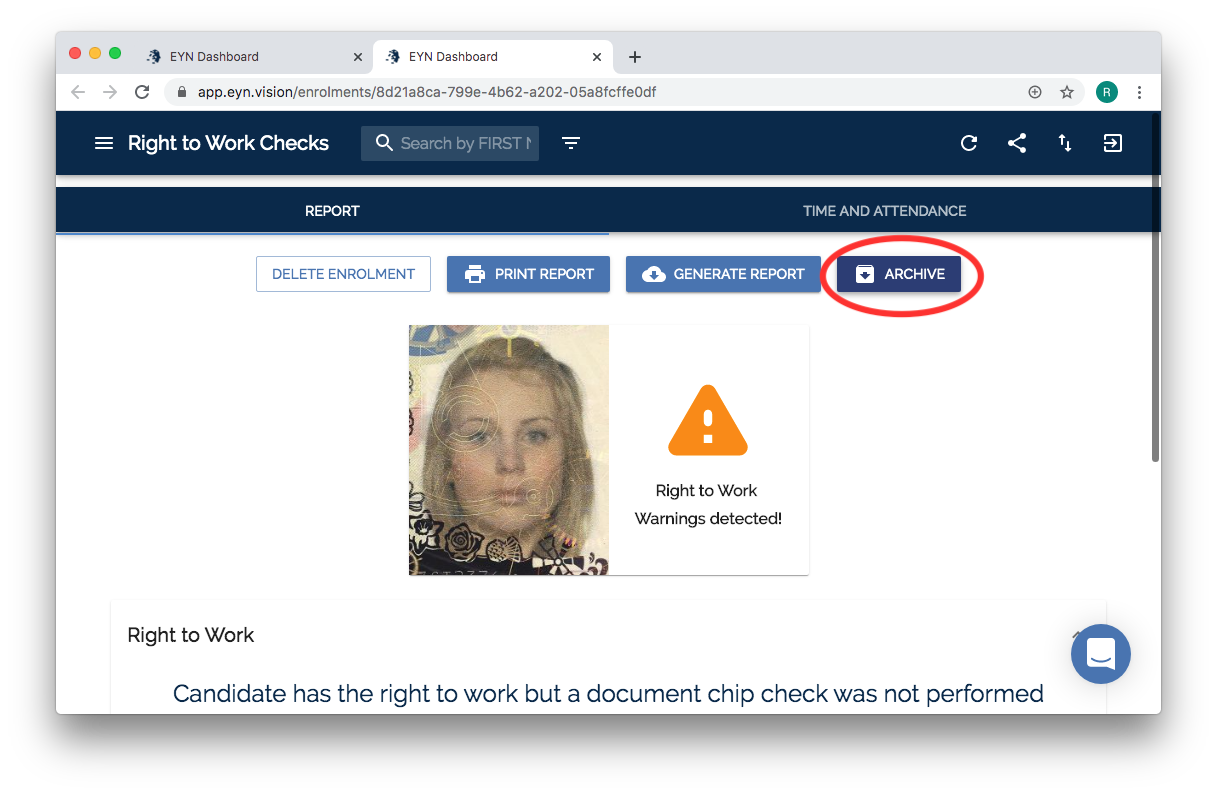Click the page vertical scrollbar
Viewport: 1217px width, 794px height.
(x=1155, y=290)
